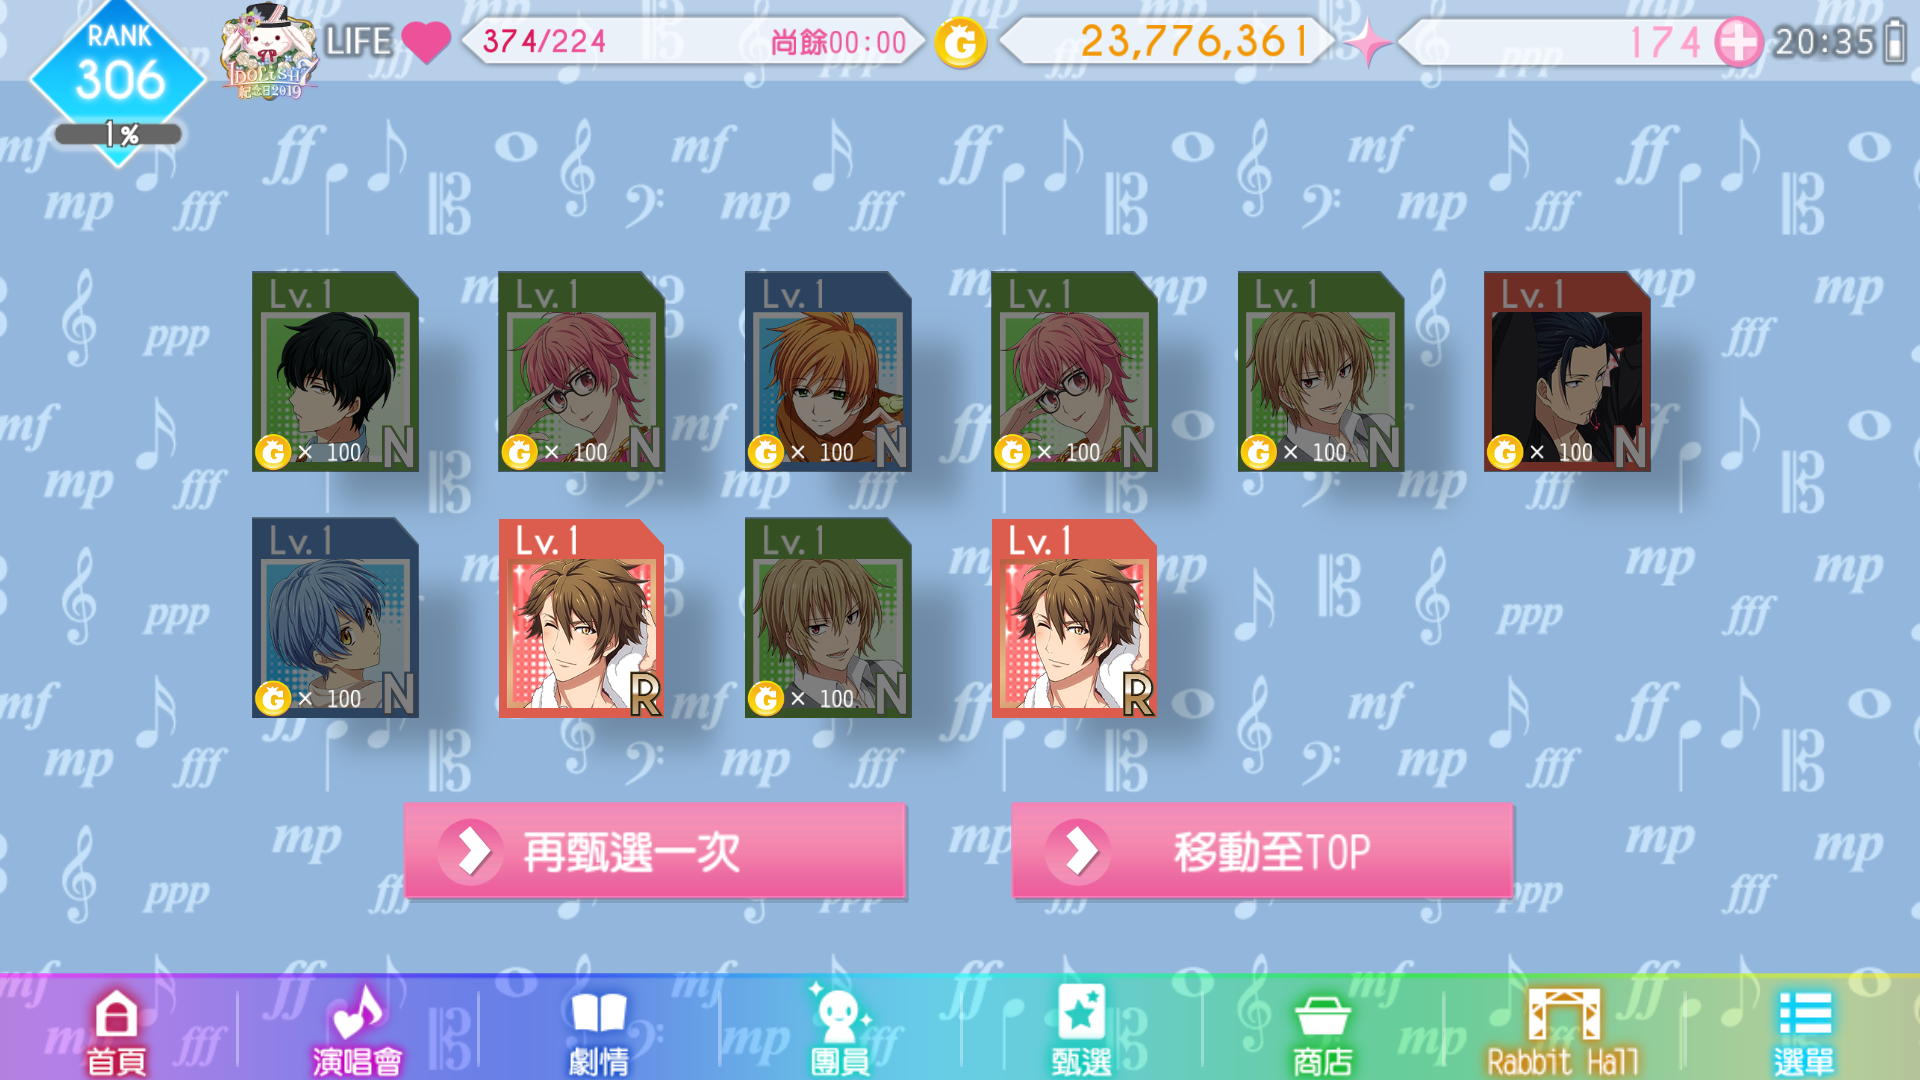The height and width of the screenshot is (1080, 1920).
Task: Tap the pink LIFE heart icon
Action: (x=427, y=42)
